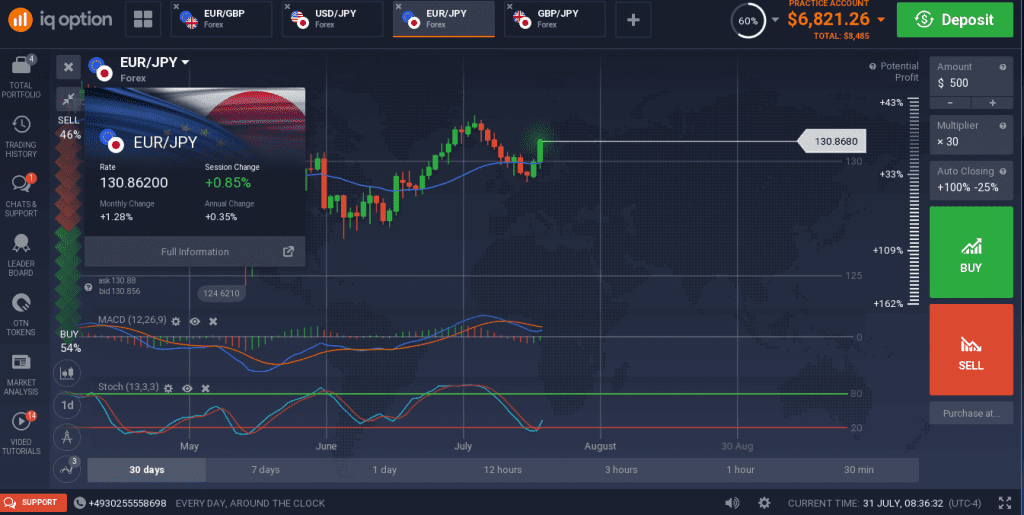Increase the amount with plus
The height and width of the screenshot is (515, 1024).
click(x=992, y=103)
